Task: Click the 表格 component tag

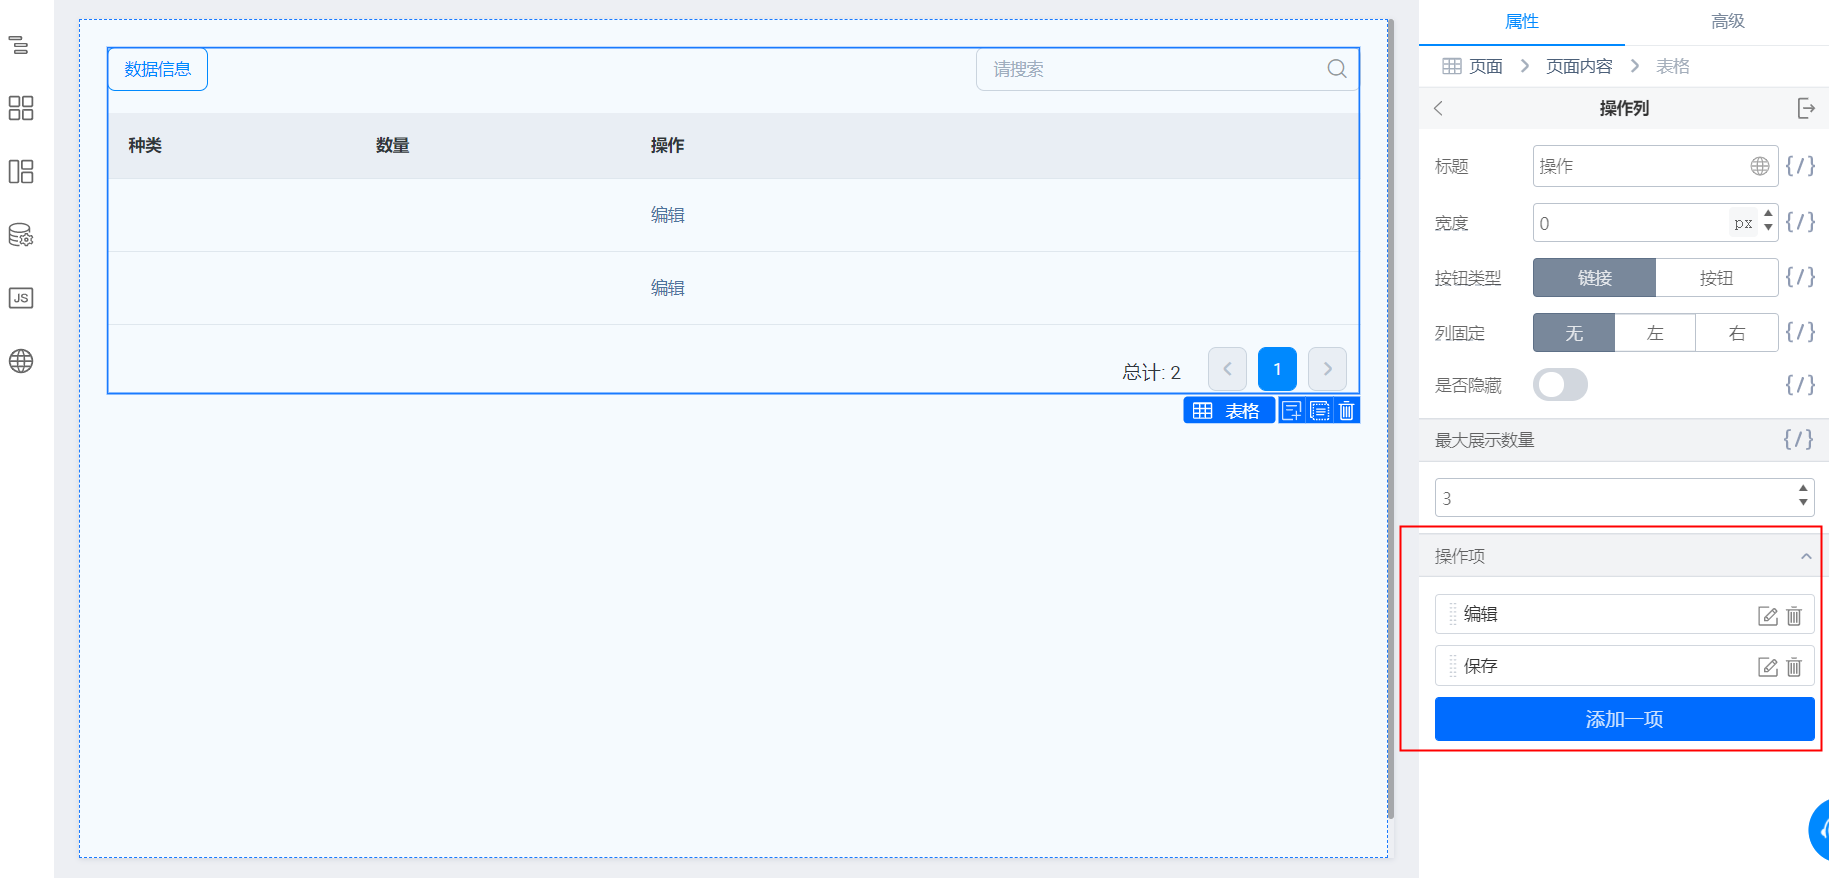Action: 1229,411
